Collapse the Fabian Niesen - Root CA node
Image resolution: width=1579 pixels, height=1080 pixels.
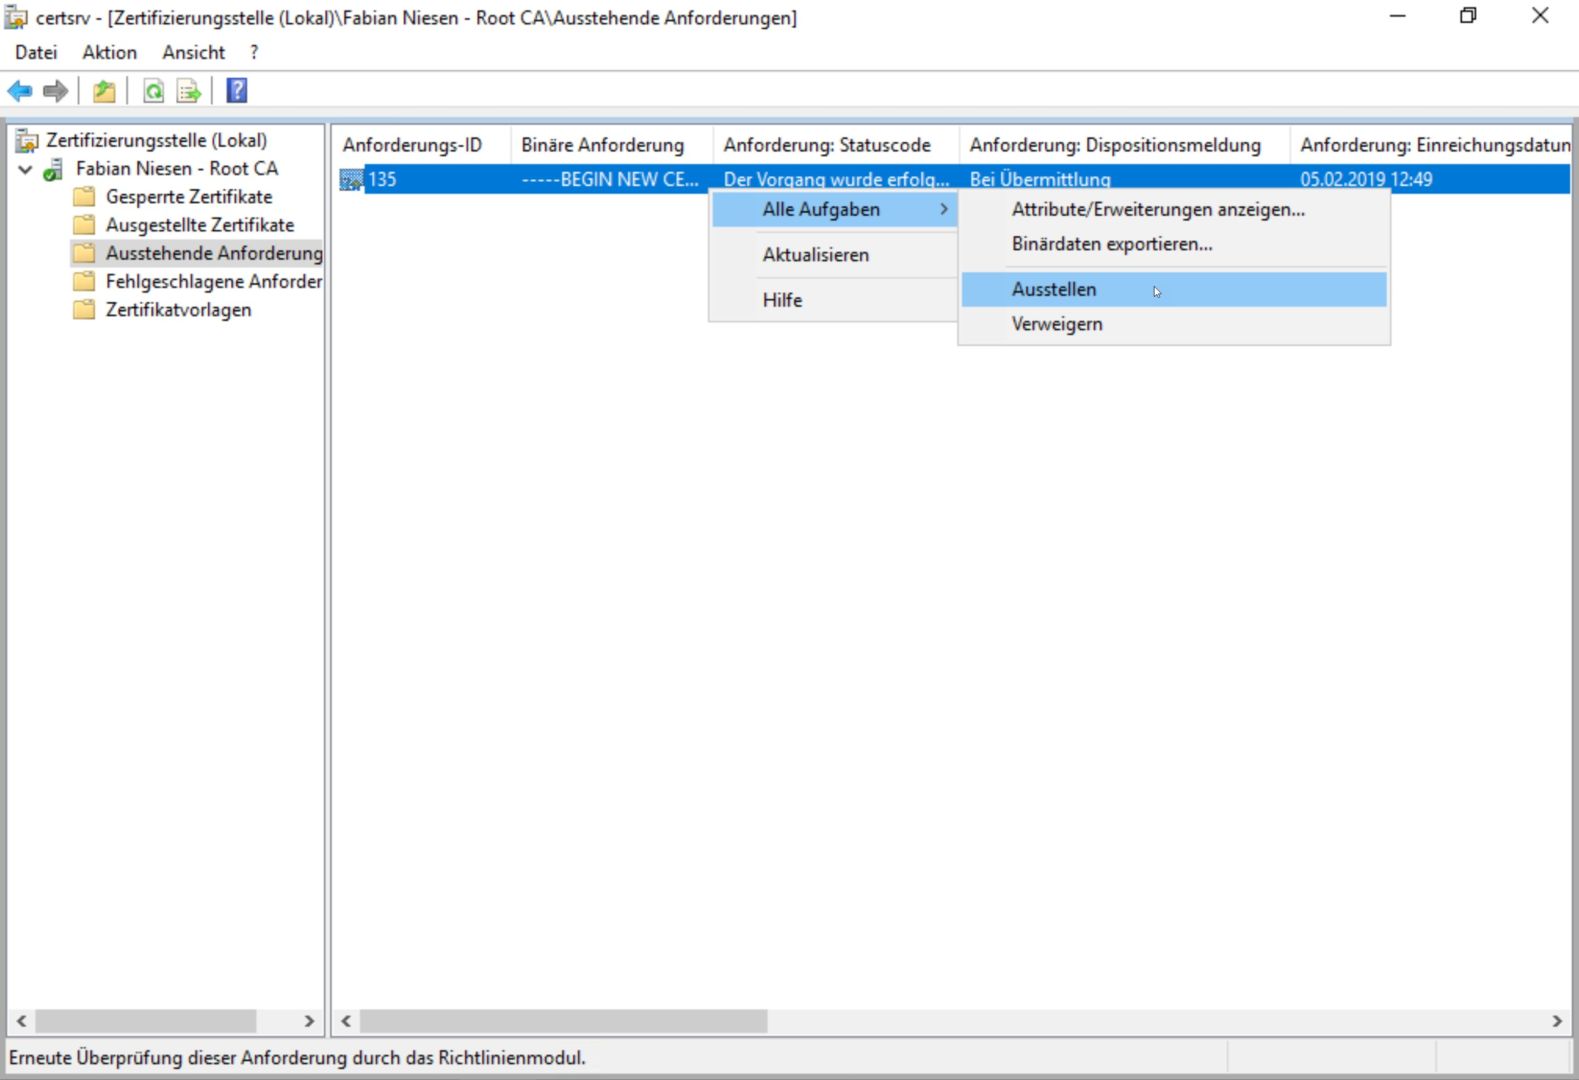(25, 169)
